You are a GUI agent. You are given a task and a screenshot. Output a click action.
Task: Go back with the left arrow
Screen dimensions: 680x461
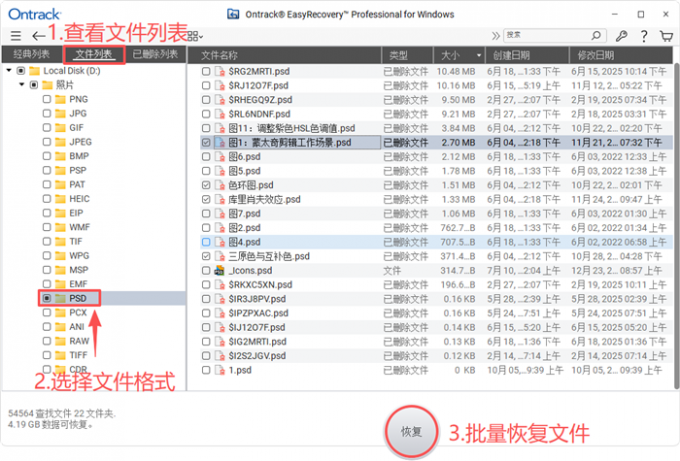pyautogui.click(x=38, y=36)
